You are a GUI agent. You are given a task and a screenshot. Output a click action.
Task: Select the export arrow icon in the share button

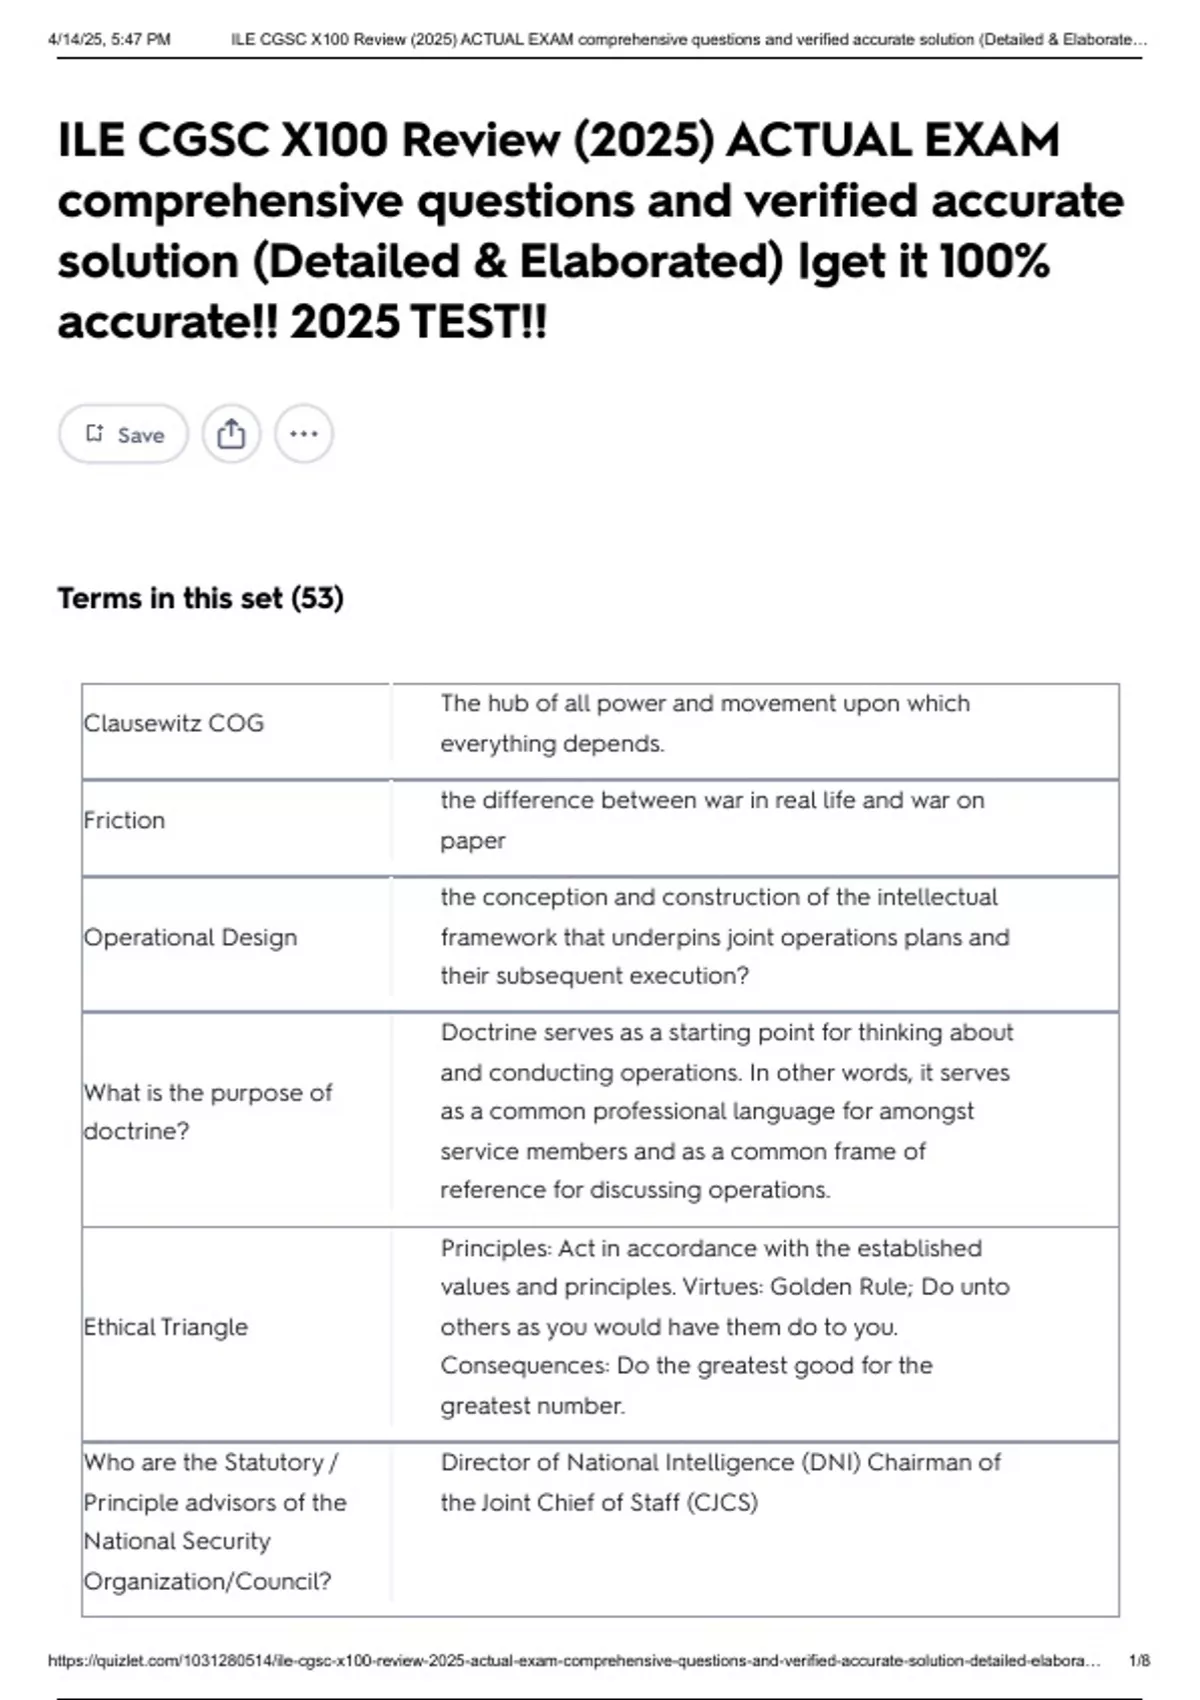232,432
